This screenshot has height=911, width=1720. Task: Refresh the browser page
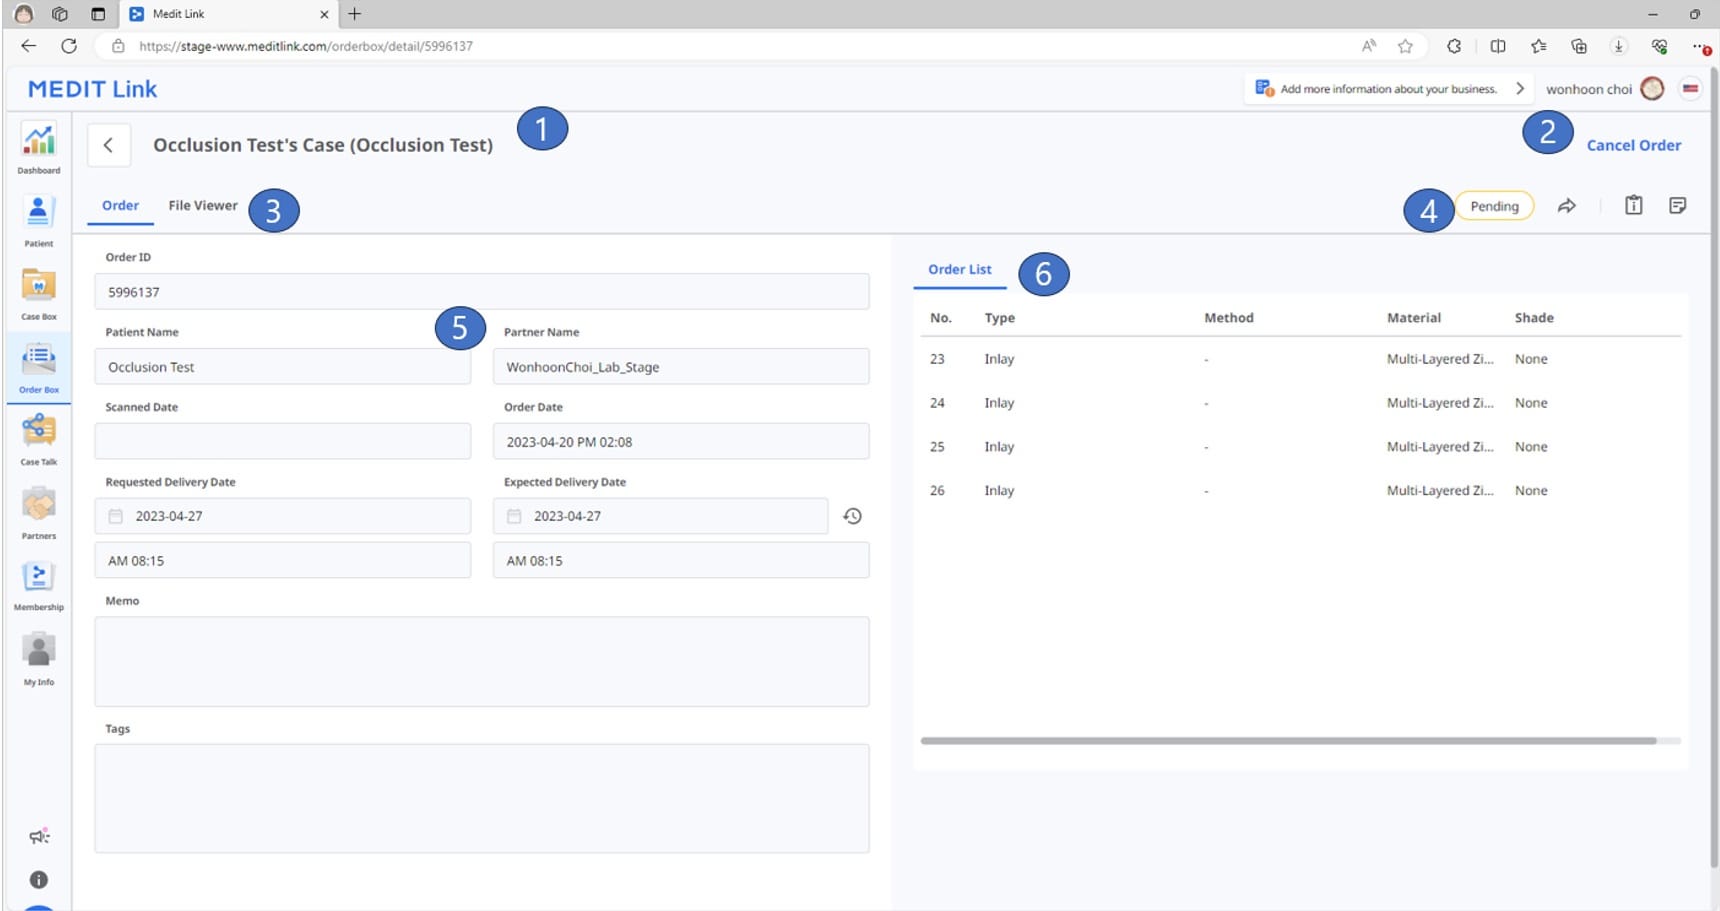point(68,46)
